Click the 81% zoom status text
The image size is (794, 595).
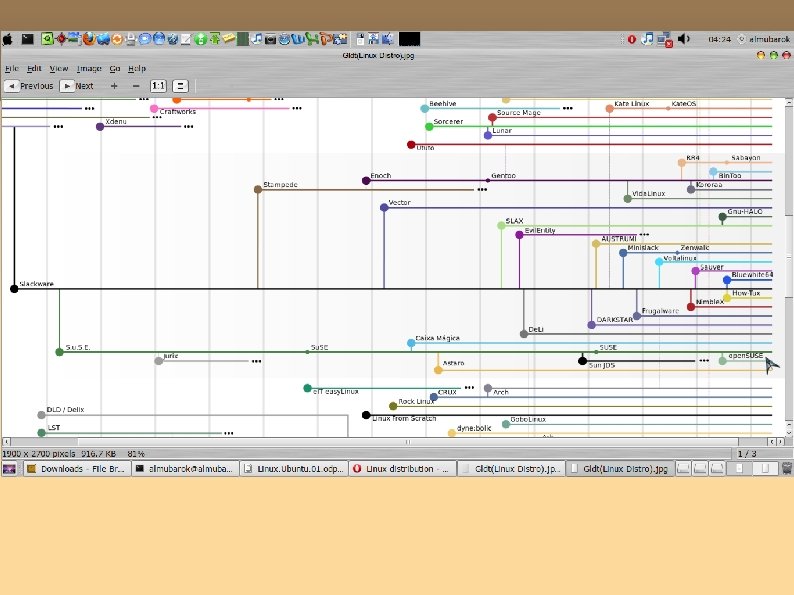(136, 454)
